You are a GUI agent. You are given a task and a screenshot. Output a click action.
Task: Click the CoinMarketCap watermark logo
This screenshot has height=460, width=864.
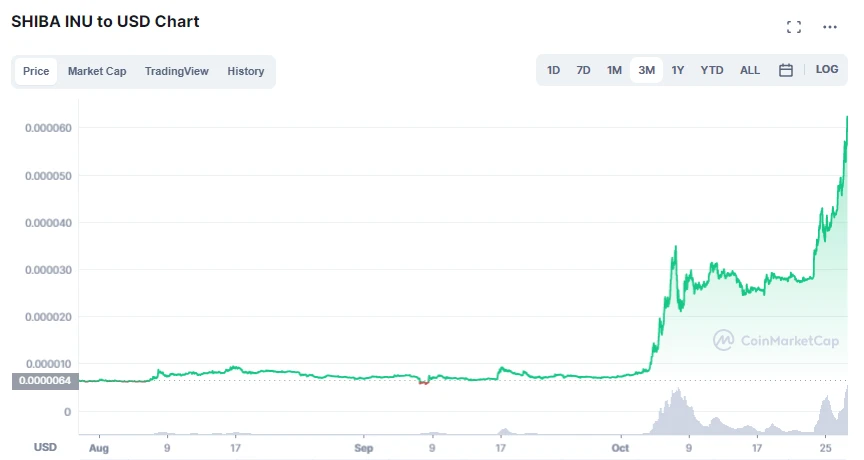pos(775,340)
